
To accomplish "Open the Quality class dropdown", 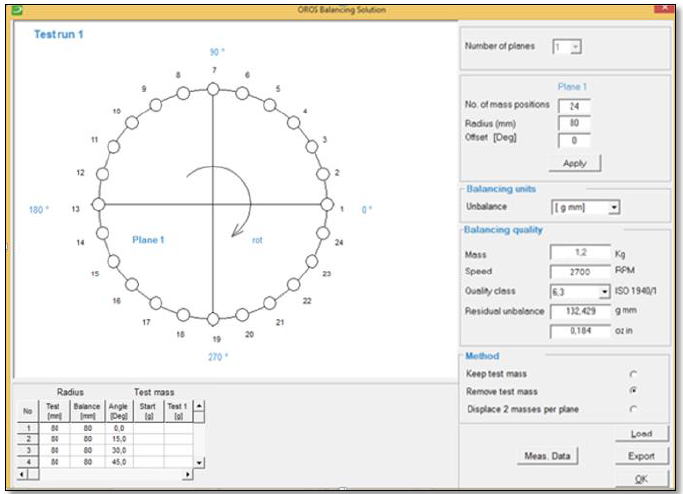I will pos(603,291).
